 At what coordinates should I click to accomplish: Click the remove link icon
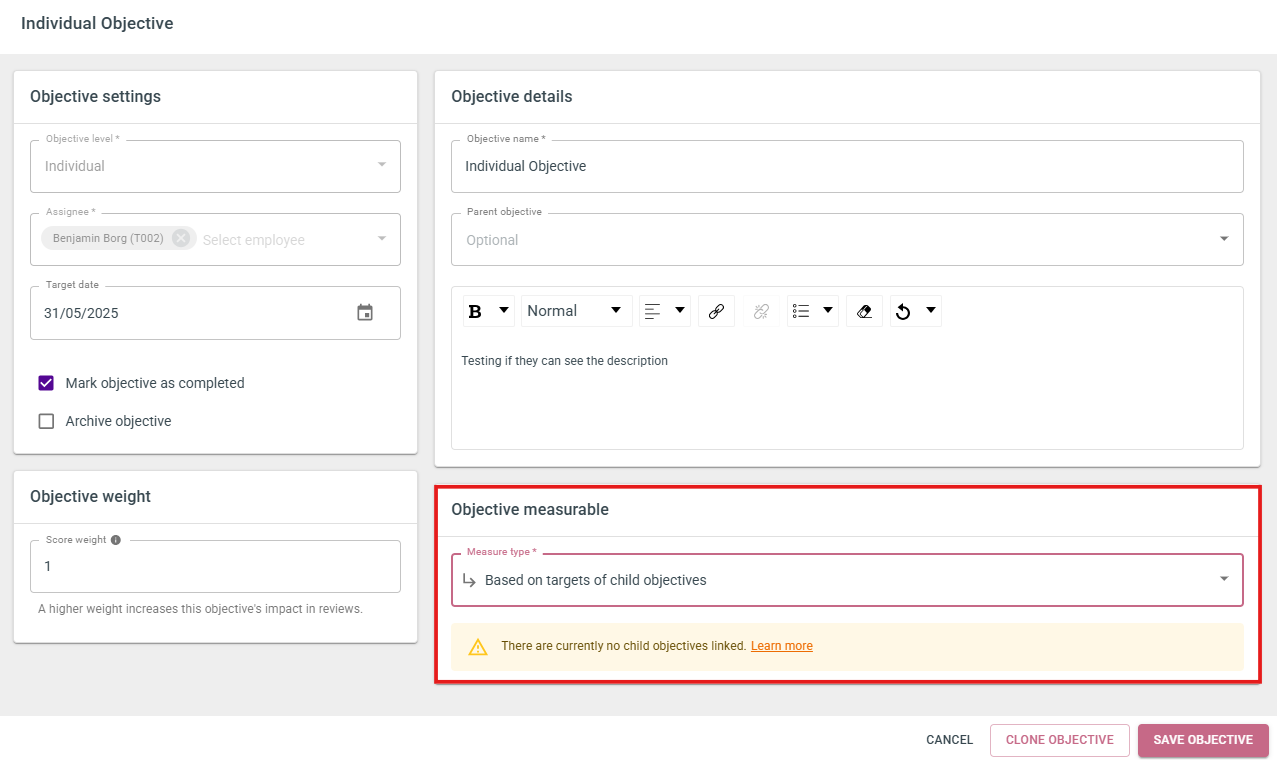point(761,311)
